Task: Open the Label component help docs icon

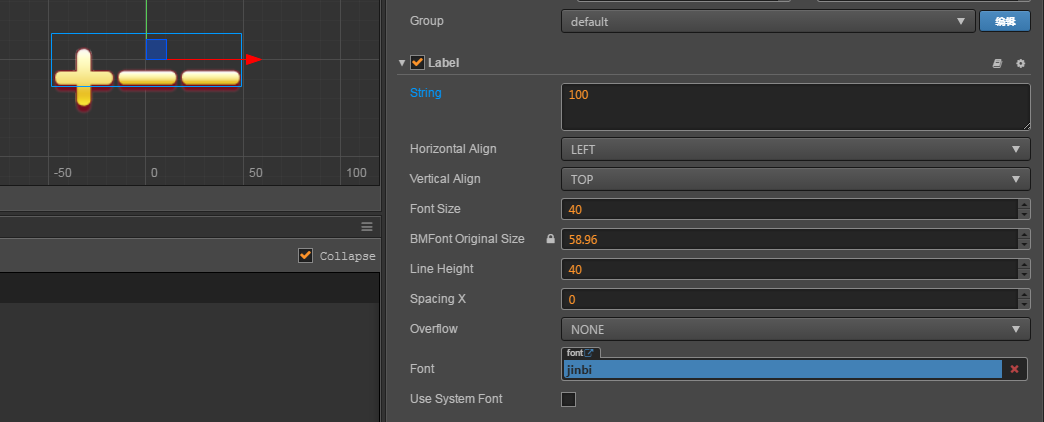Action: (x=997, y=63)
